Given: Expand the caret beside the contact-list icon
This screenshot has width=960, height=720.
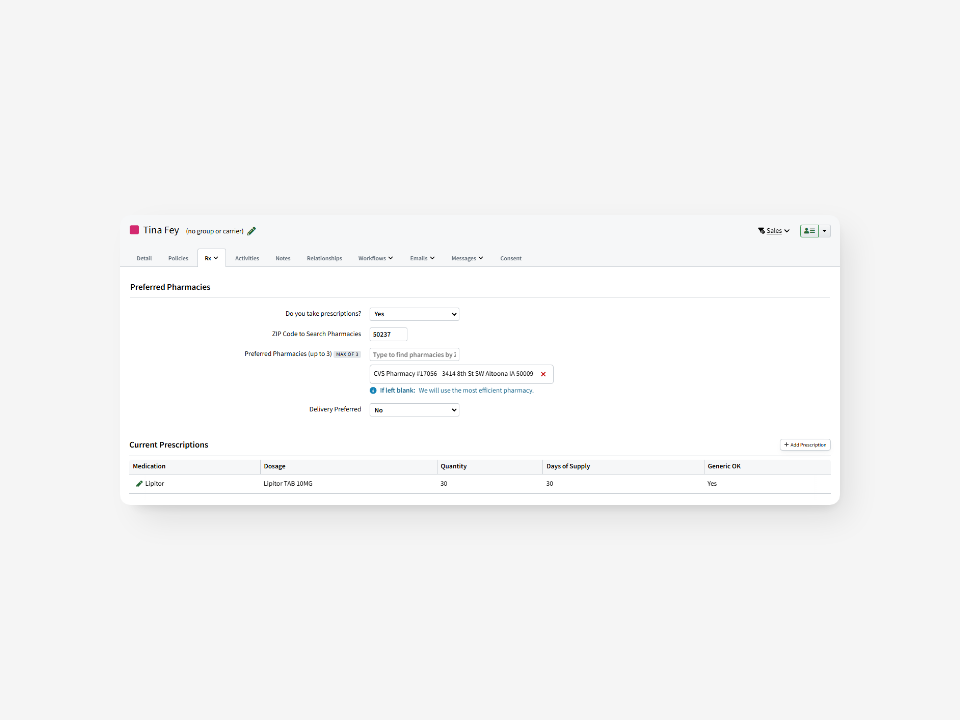Looking at the screenshot, I should 825,230.
